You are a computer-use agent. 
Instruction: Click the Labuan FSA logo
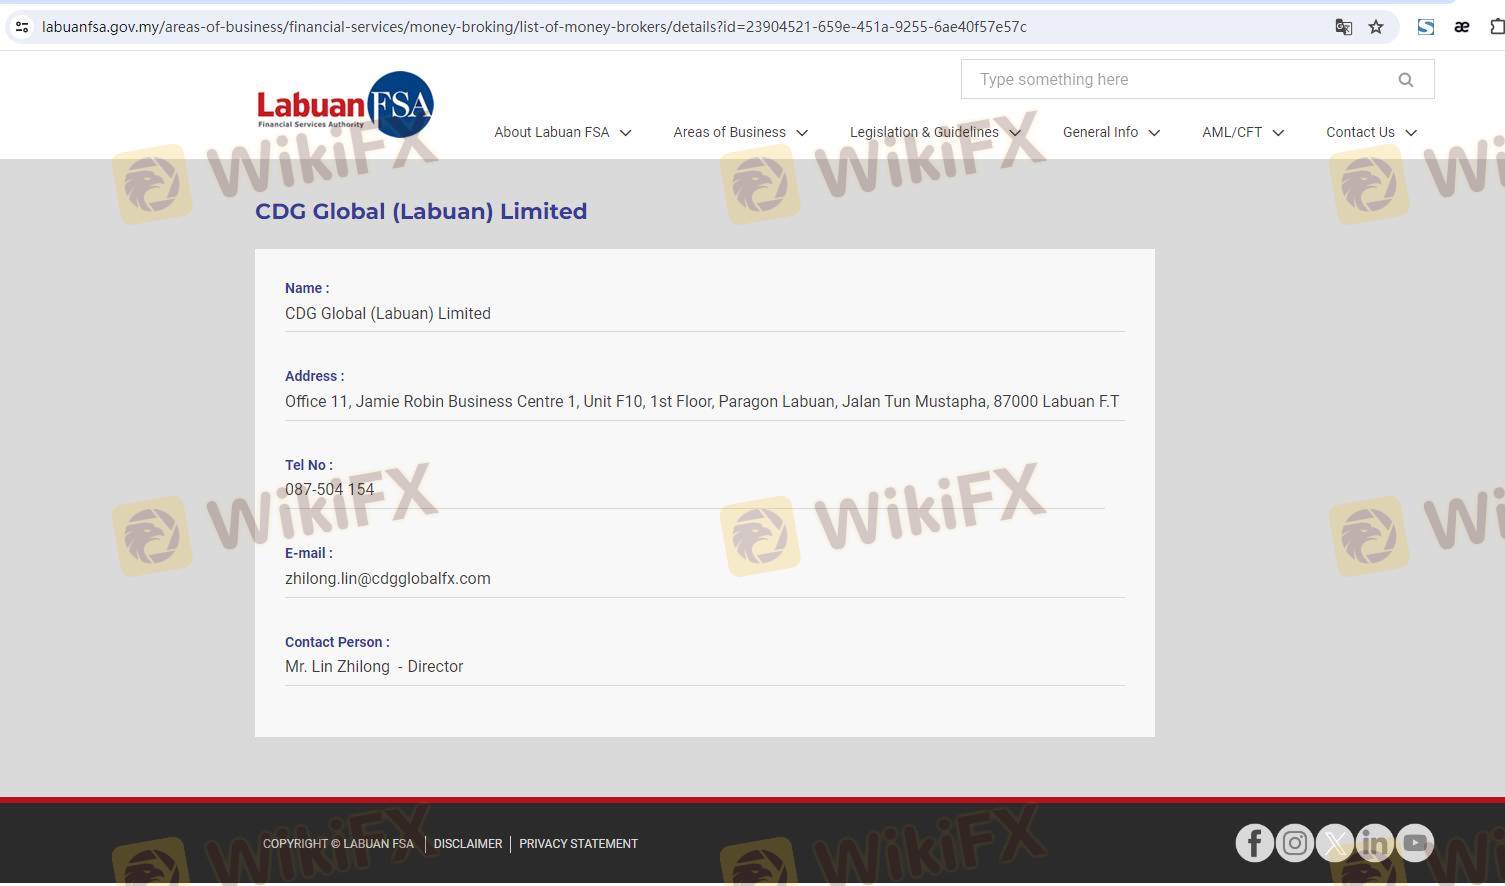(x=345, y=104)
